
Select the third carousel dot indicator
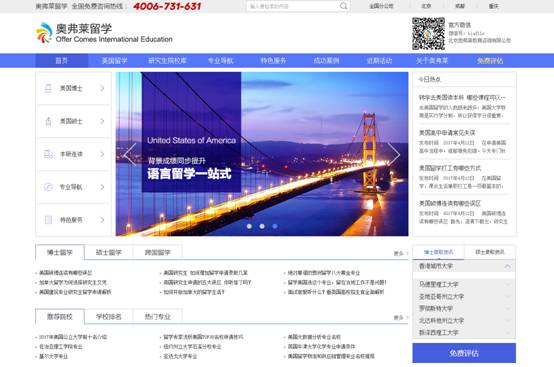coord(275,226)
